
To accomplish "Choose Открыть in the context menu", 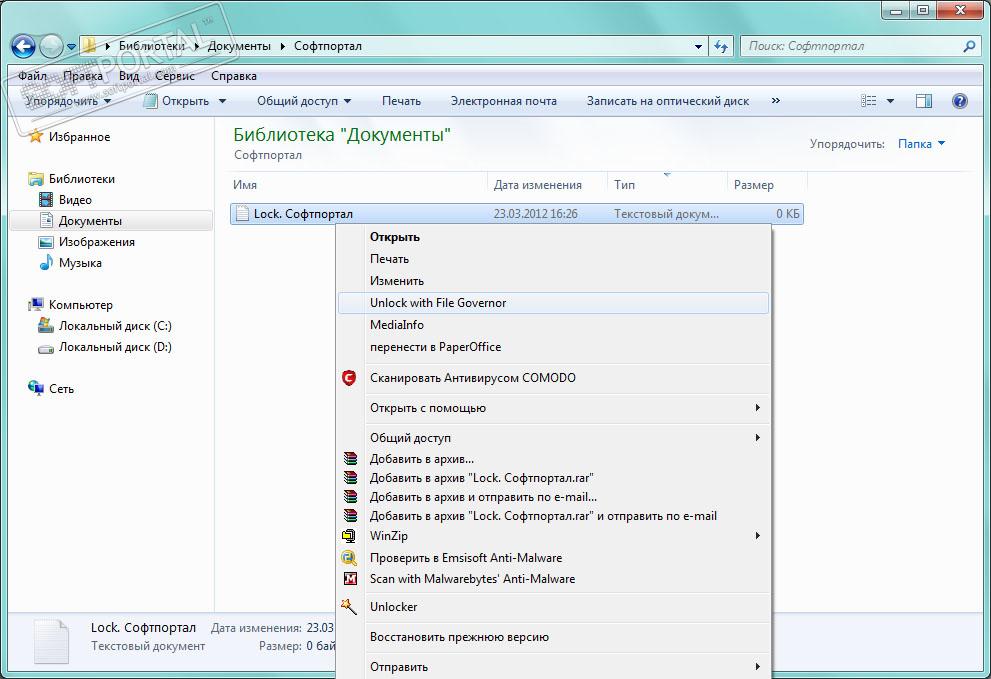I will pos(395,237).
